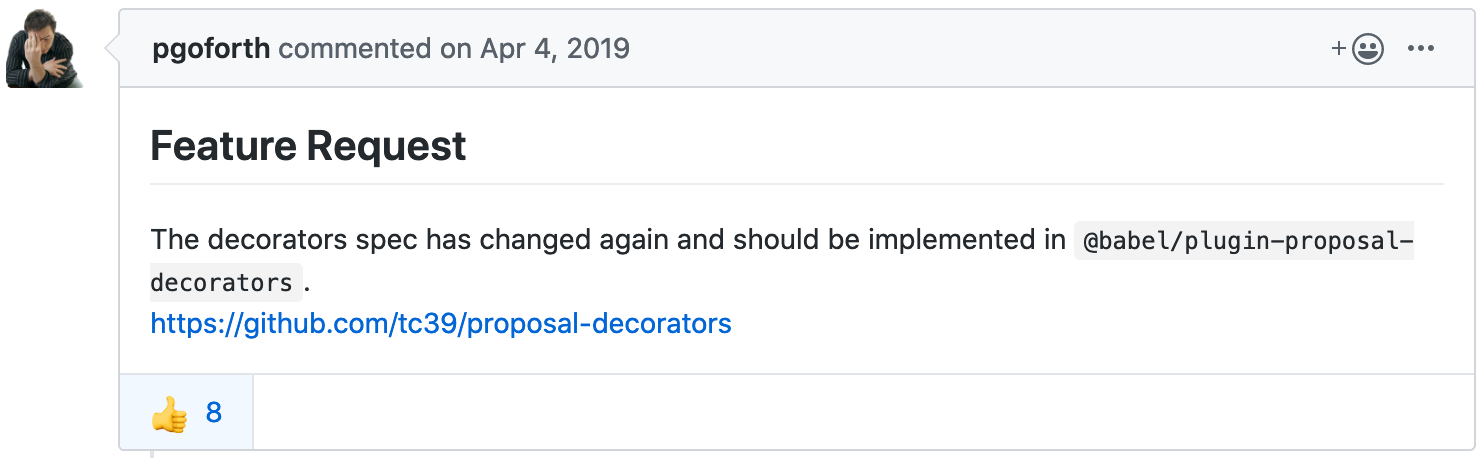Click the speech caret pointing to avatar
This screenshot has width=1482, height=458.
tap(112, 48)
